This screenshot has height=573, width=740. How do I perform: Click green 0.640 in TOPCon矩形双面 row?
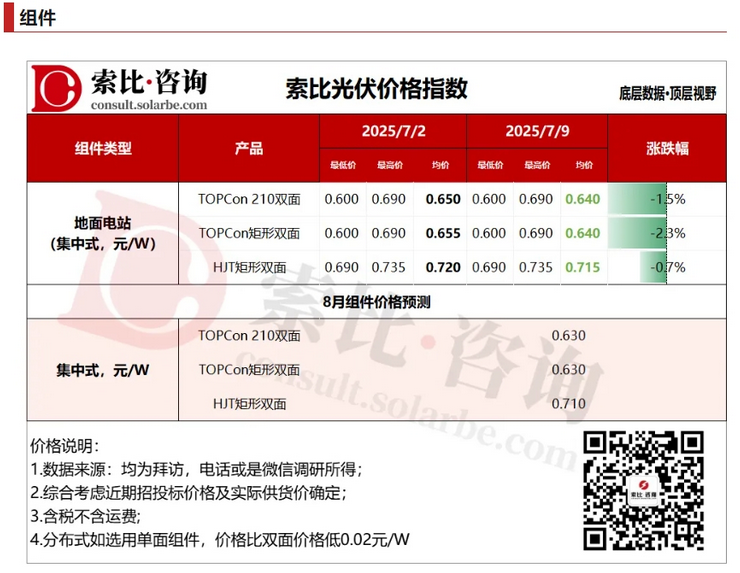583,233
